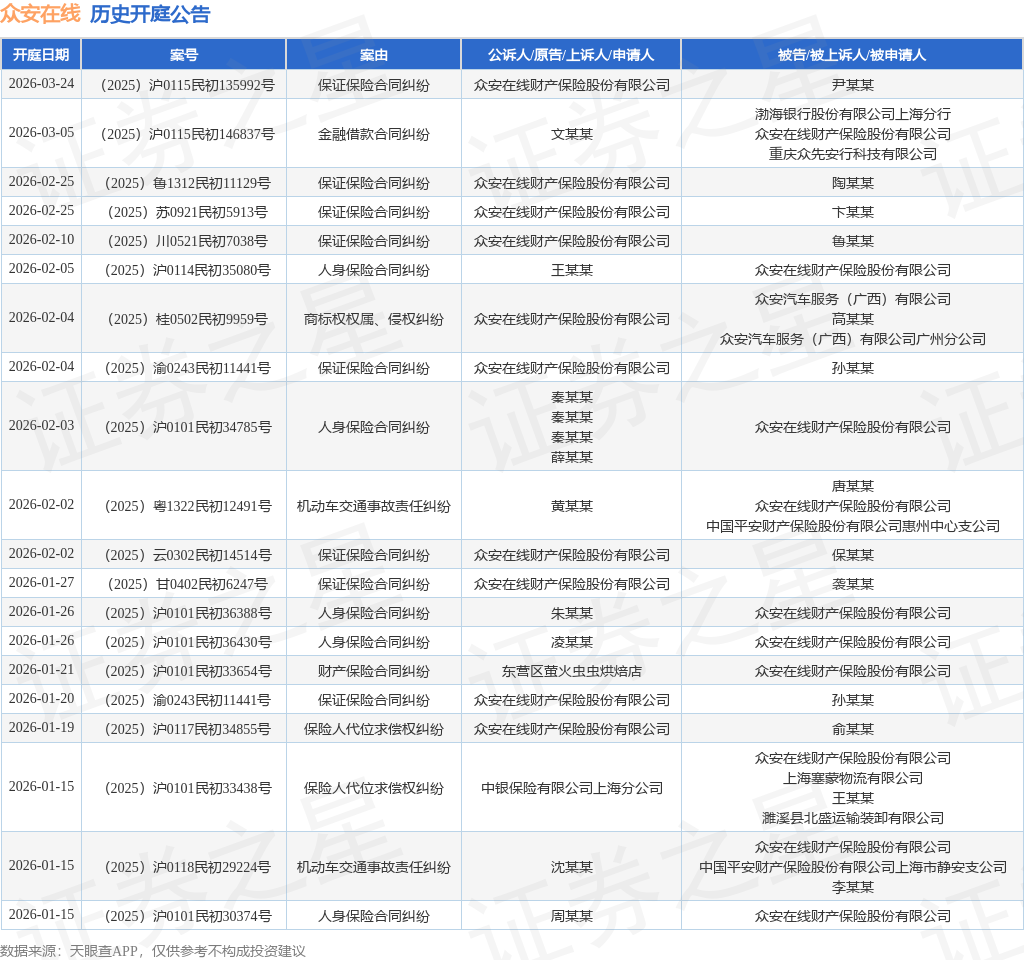Viewport: 1024px width, 960px height.
Task: Select case number 沪0117民初34855号
Action: pos(187,728)
